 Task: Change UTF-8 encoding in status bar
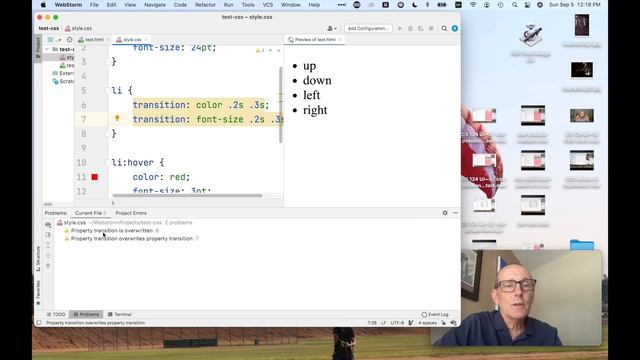(x=397, y=323)
